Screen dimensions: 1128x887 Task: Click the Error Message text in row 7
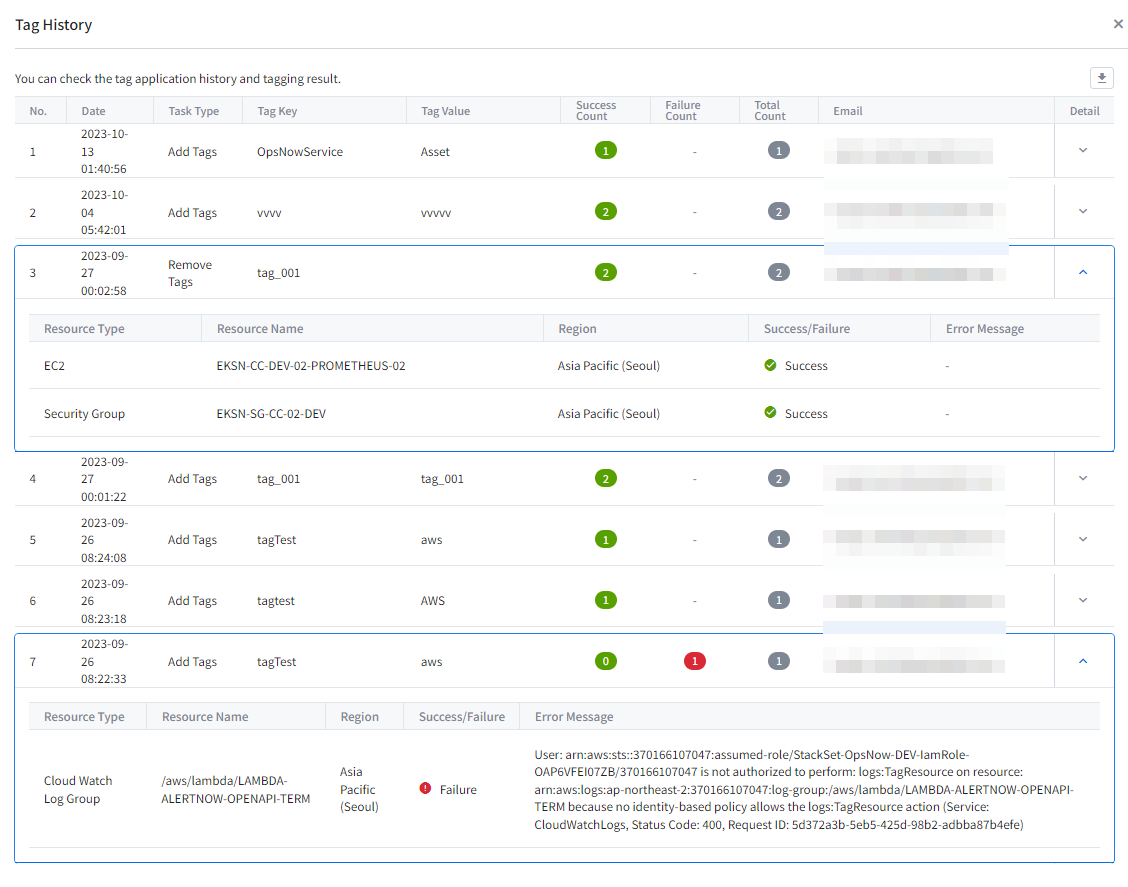804,790
